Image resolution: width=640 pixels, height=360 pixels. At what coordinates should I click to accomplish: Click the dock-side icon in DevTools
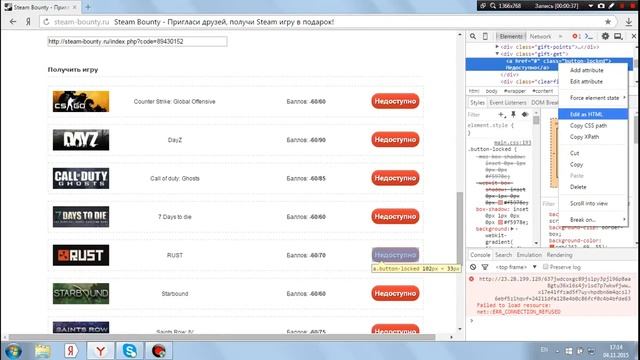(x=618, y=36)
